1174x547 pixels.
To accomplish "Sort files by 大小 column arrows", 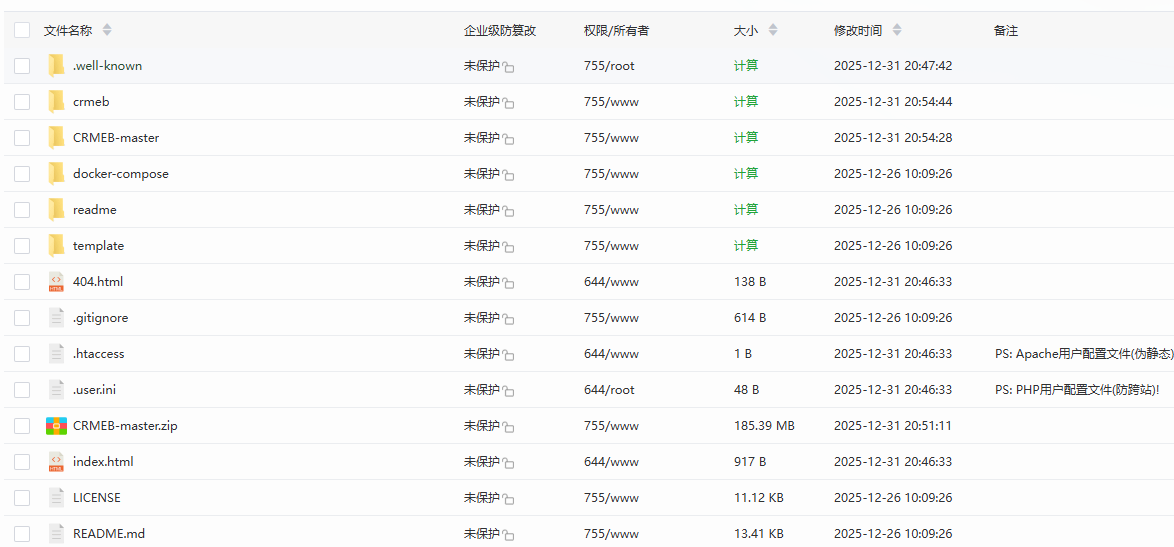I will (x=772, y=30).
